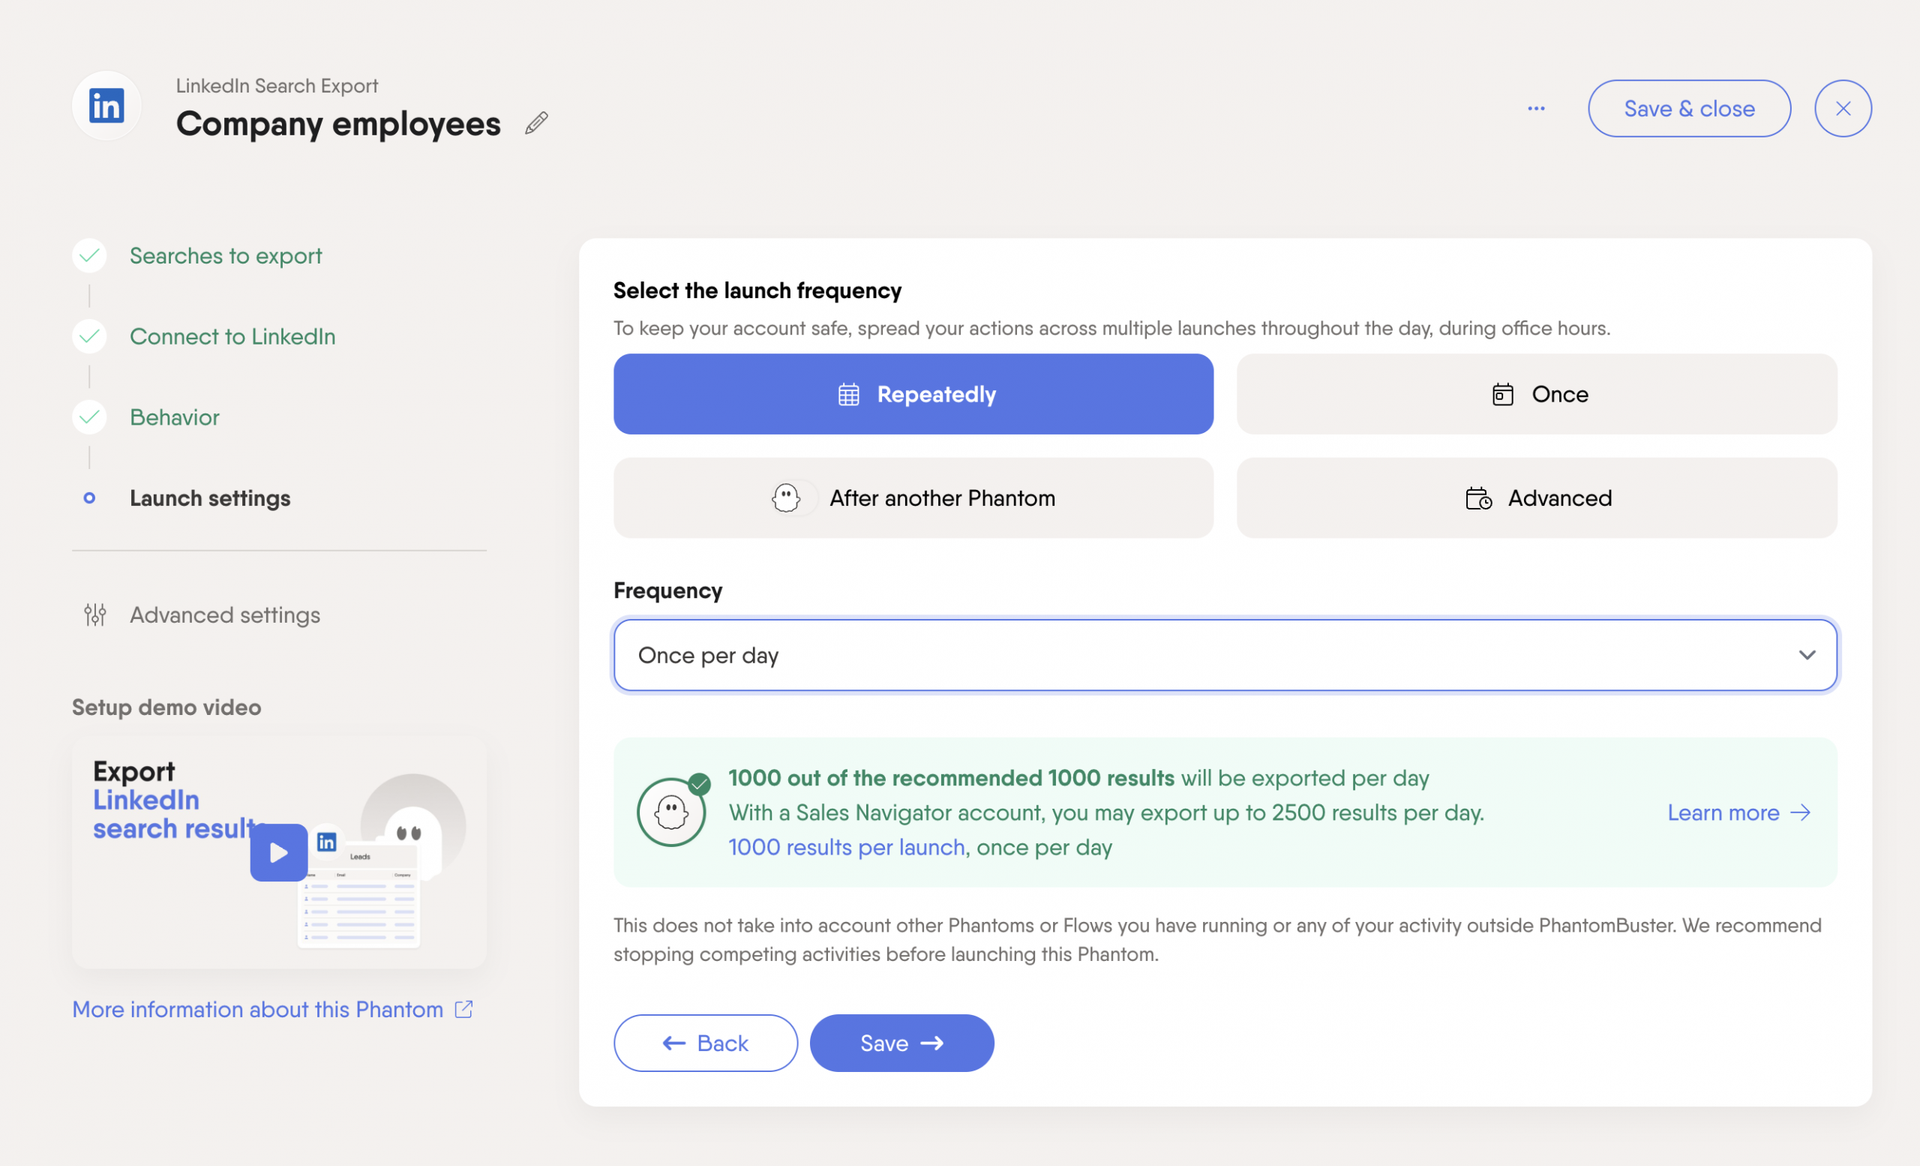The width and height of the screenshot is (1920, 1166).
Task: Click the Launch settings current-step dot
Action: pos(90,498)
